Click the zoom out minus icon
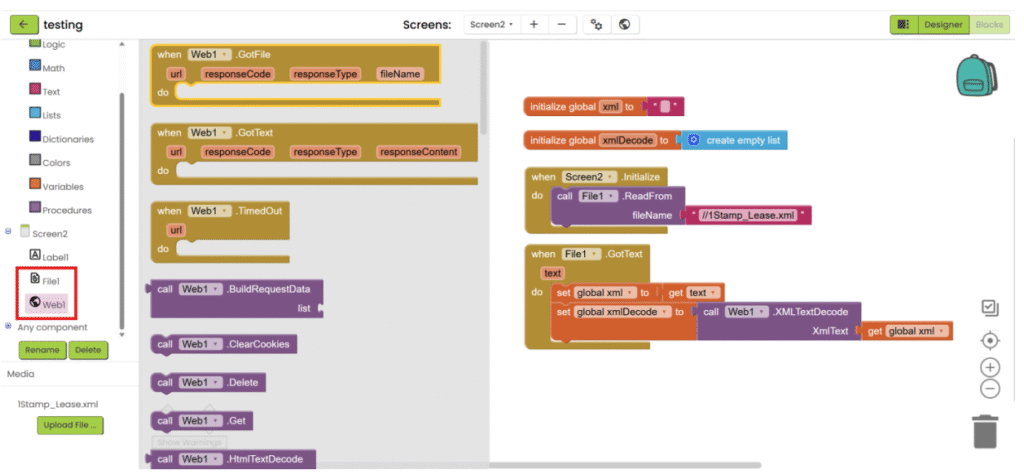Screen dimensions: 1024x475 990,389
